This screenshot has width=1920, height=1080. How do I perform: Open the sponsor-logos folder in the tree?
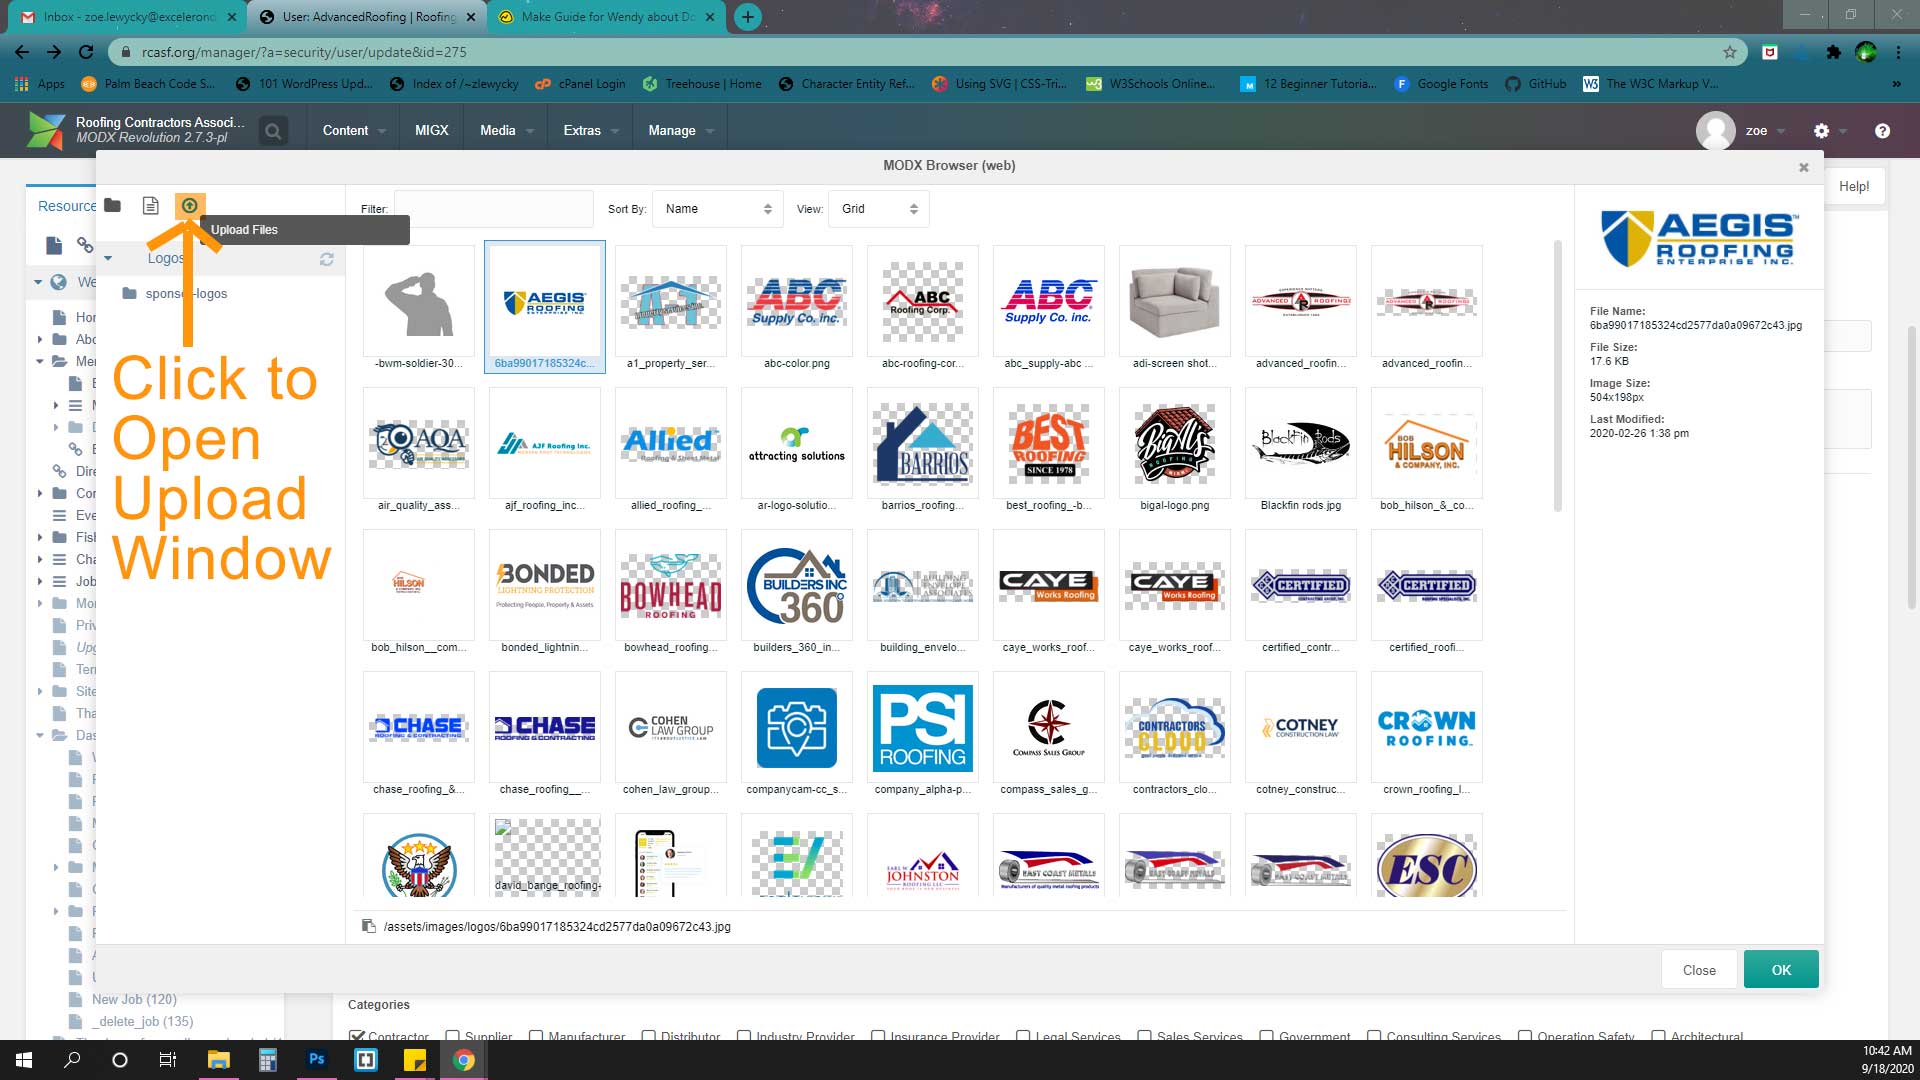[186, 293]
